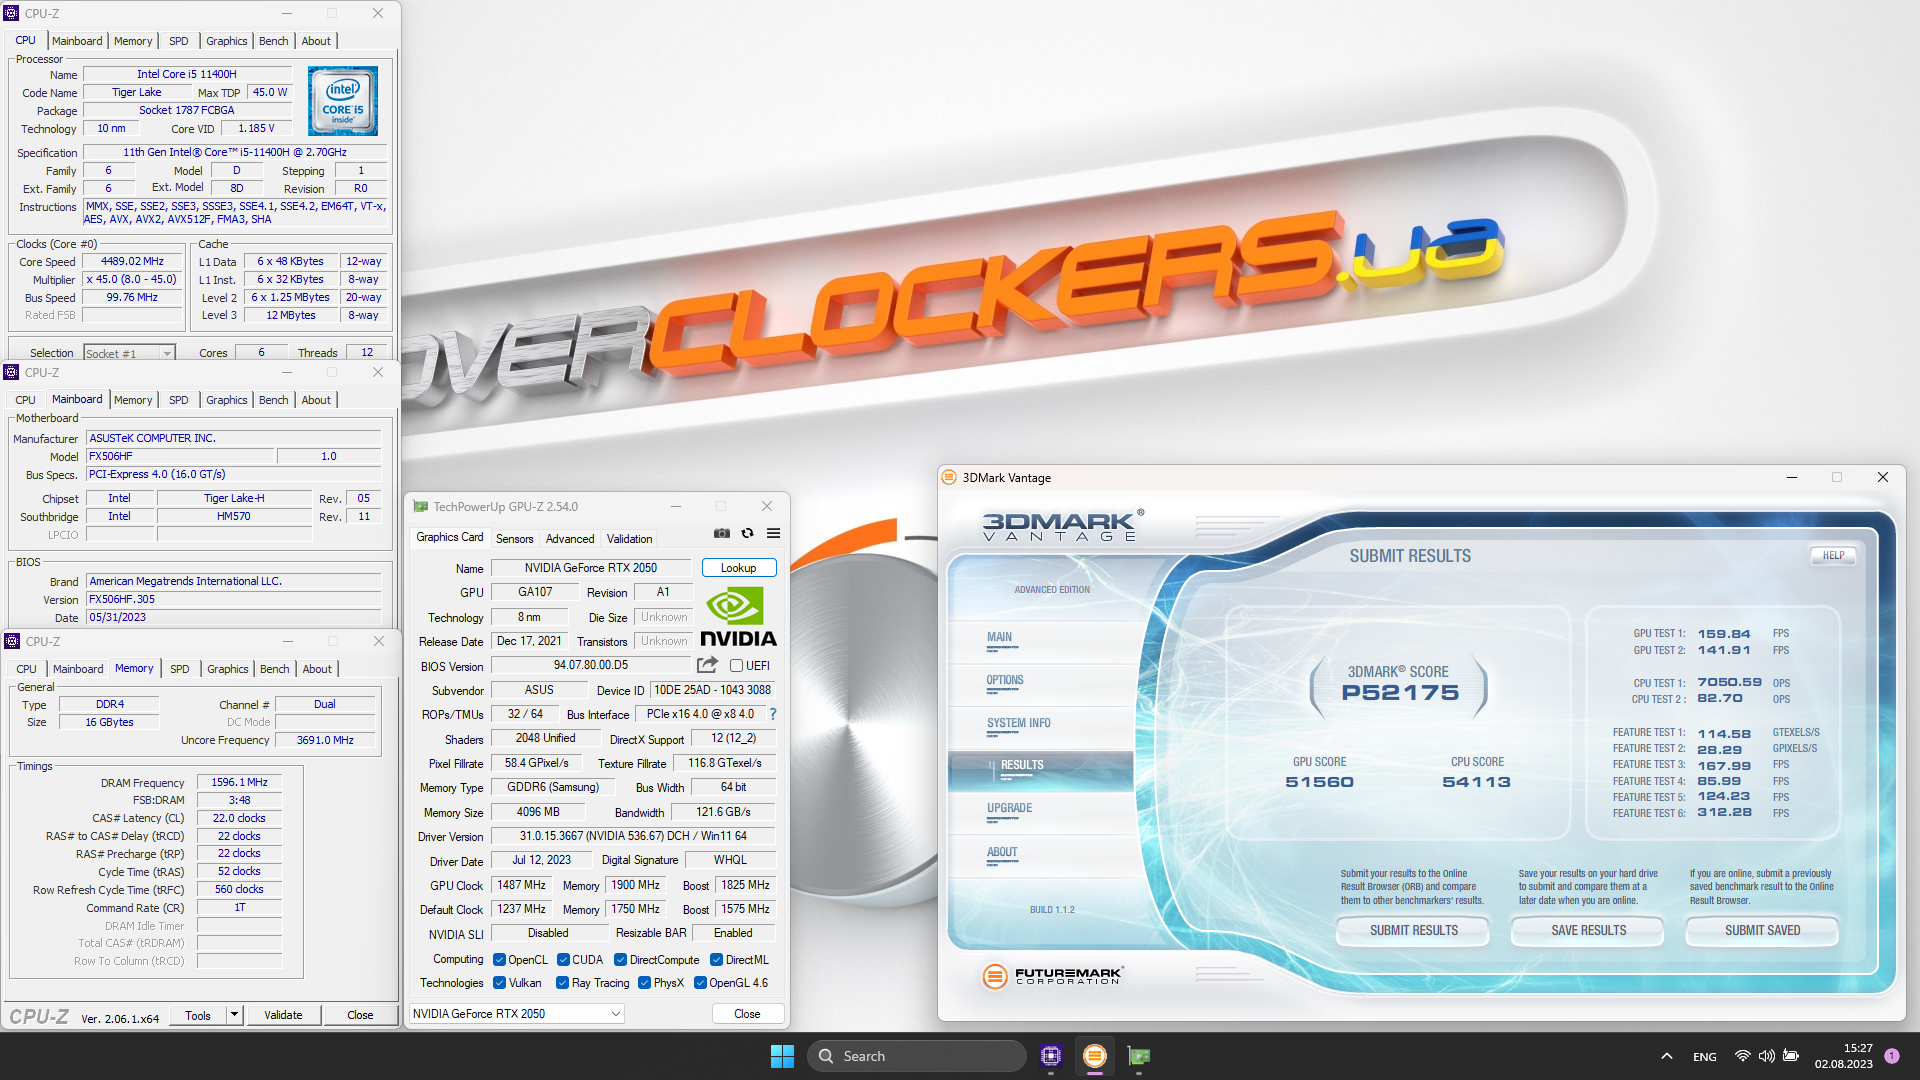Click the Futuremark logo in 3DMark Vantage
Screen dimensions: 1920x1080
[x=1054, y=976]
